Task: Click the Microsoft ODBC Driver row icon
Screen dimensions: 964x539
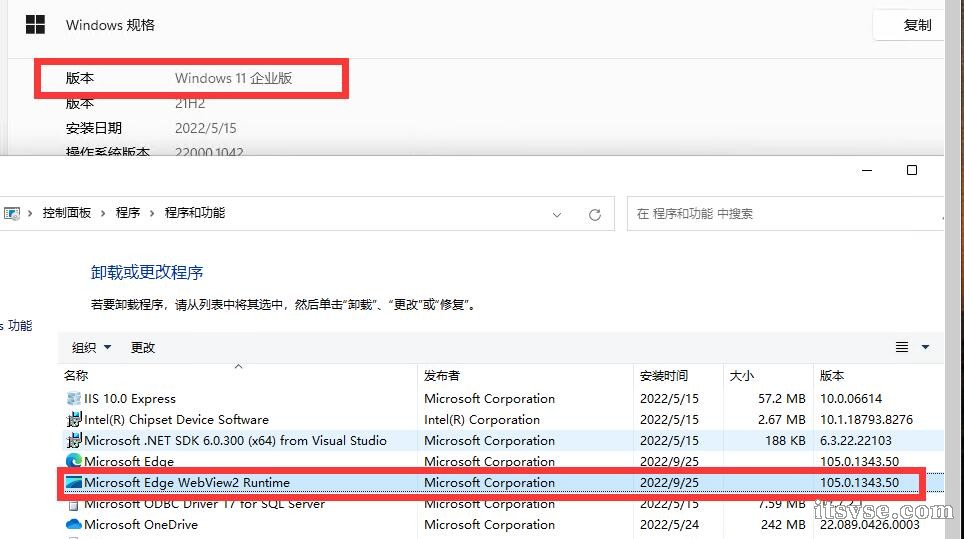Action: [74, 505]
